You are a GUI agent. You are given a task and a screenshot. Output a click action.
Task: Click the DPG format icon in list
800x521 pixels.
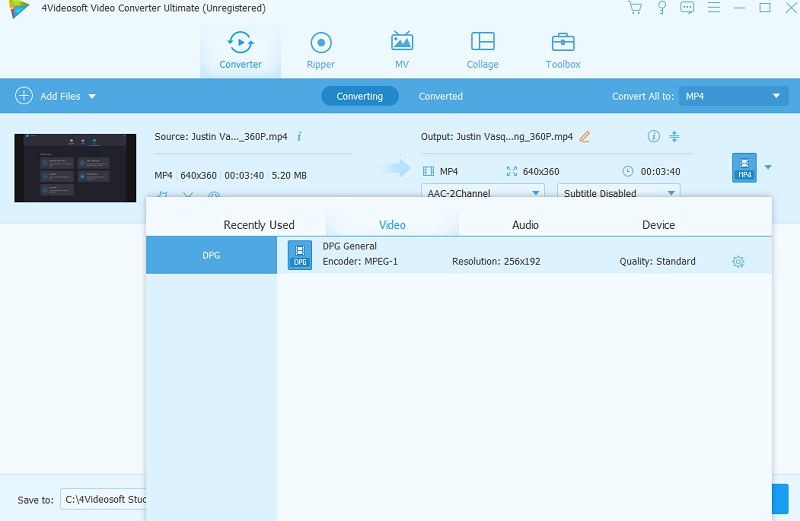point(299,255)
